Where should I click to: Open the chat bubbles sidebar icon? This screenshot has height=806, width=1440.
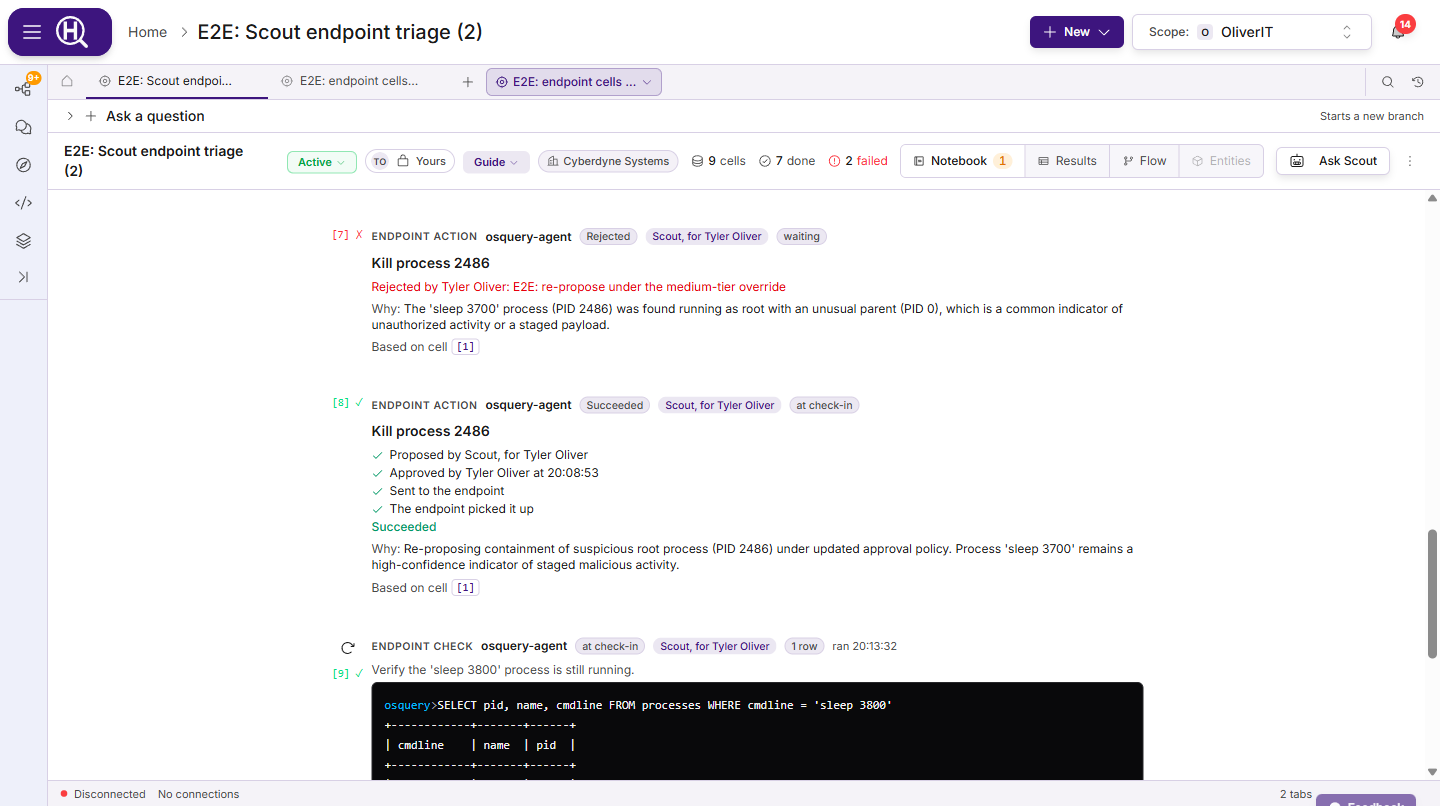pyautogui.click(x=23, y=127)
